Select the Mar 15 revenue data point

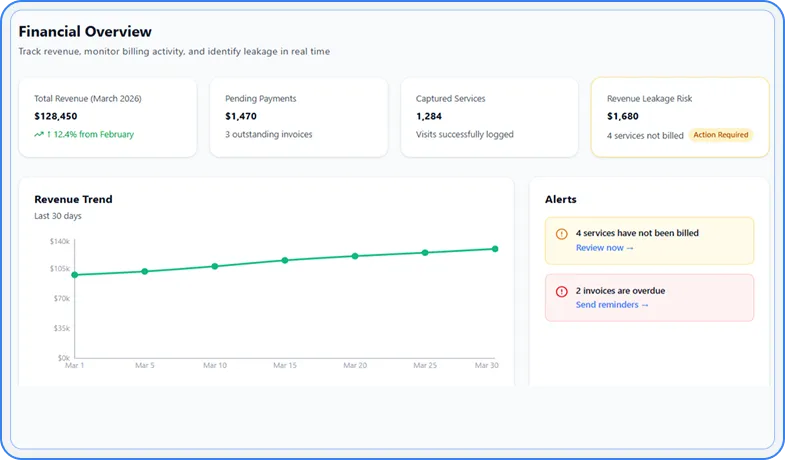285,260
